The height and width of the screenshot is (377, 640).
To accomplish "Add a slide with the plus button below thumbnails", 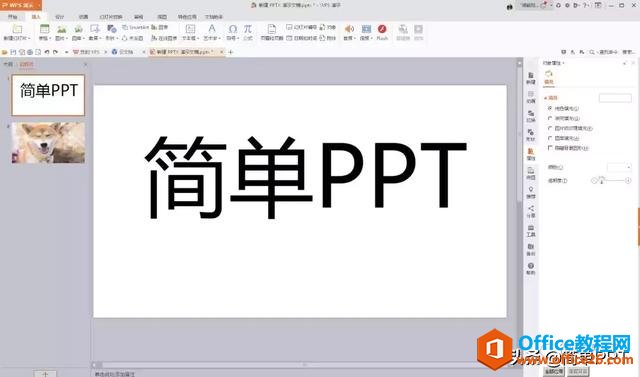I will (45, 373).
